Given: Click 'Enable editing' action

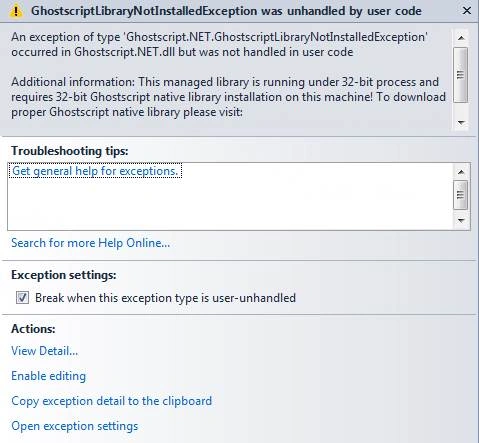Looking at the screenshot, I should click(x=49, y=376).
